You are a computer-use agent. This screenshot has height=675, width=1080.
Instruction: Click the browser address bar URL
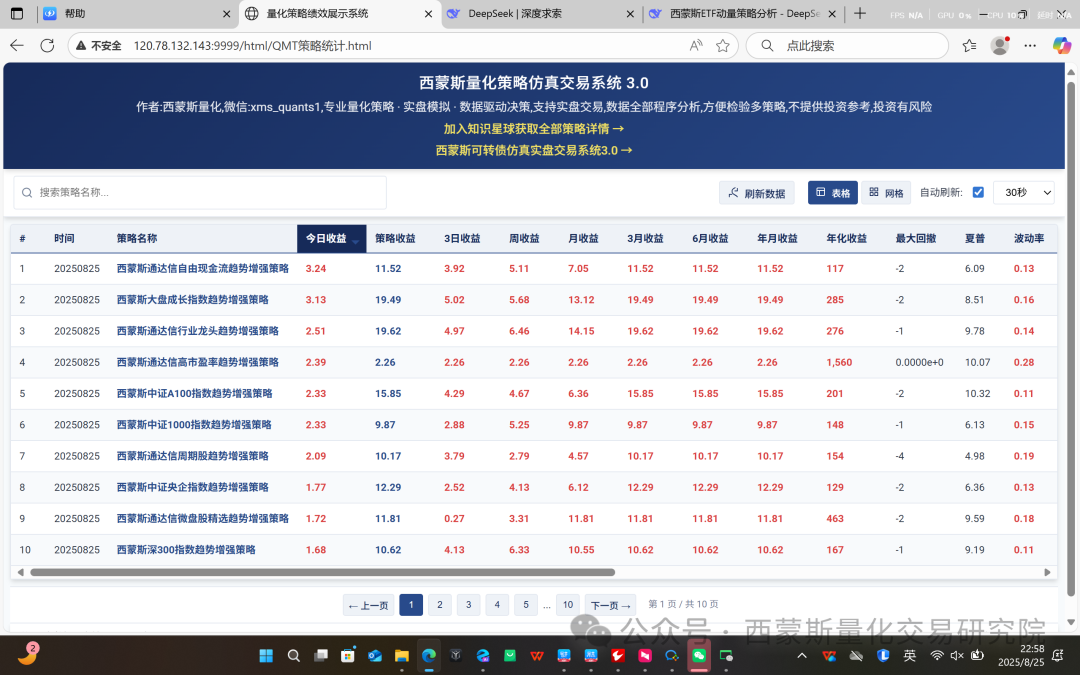point(252,45)
